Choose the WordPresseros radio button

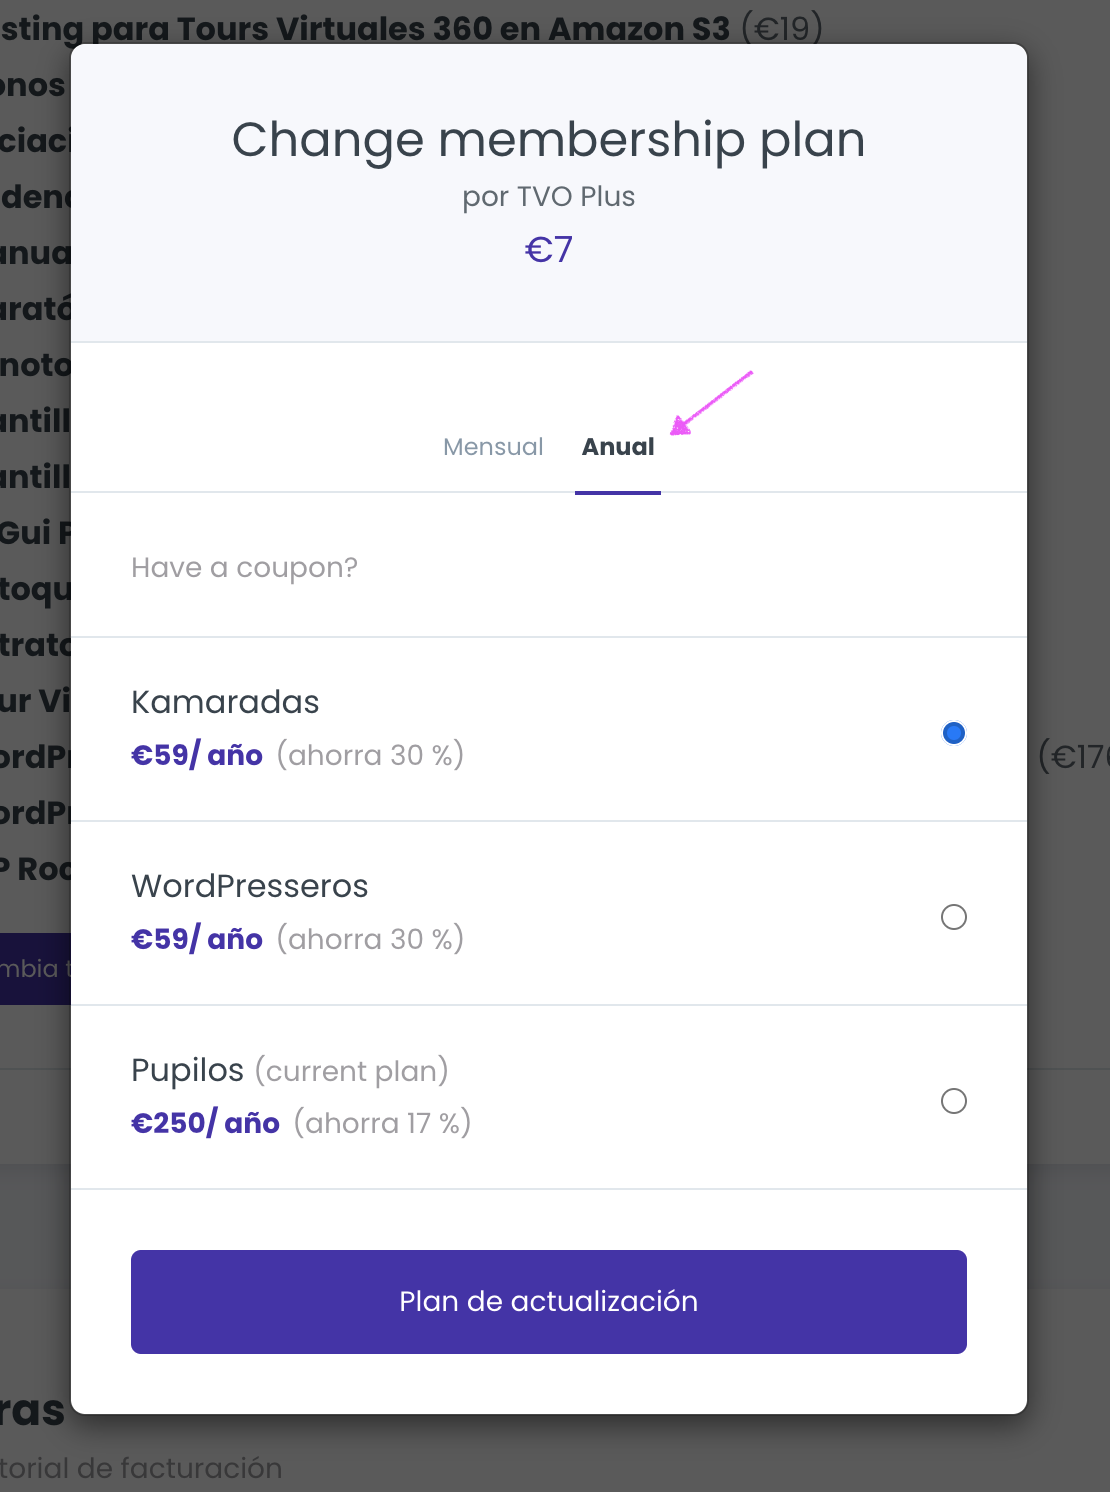(x=954, y=917)
